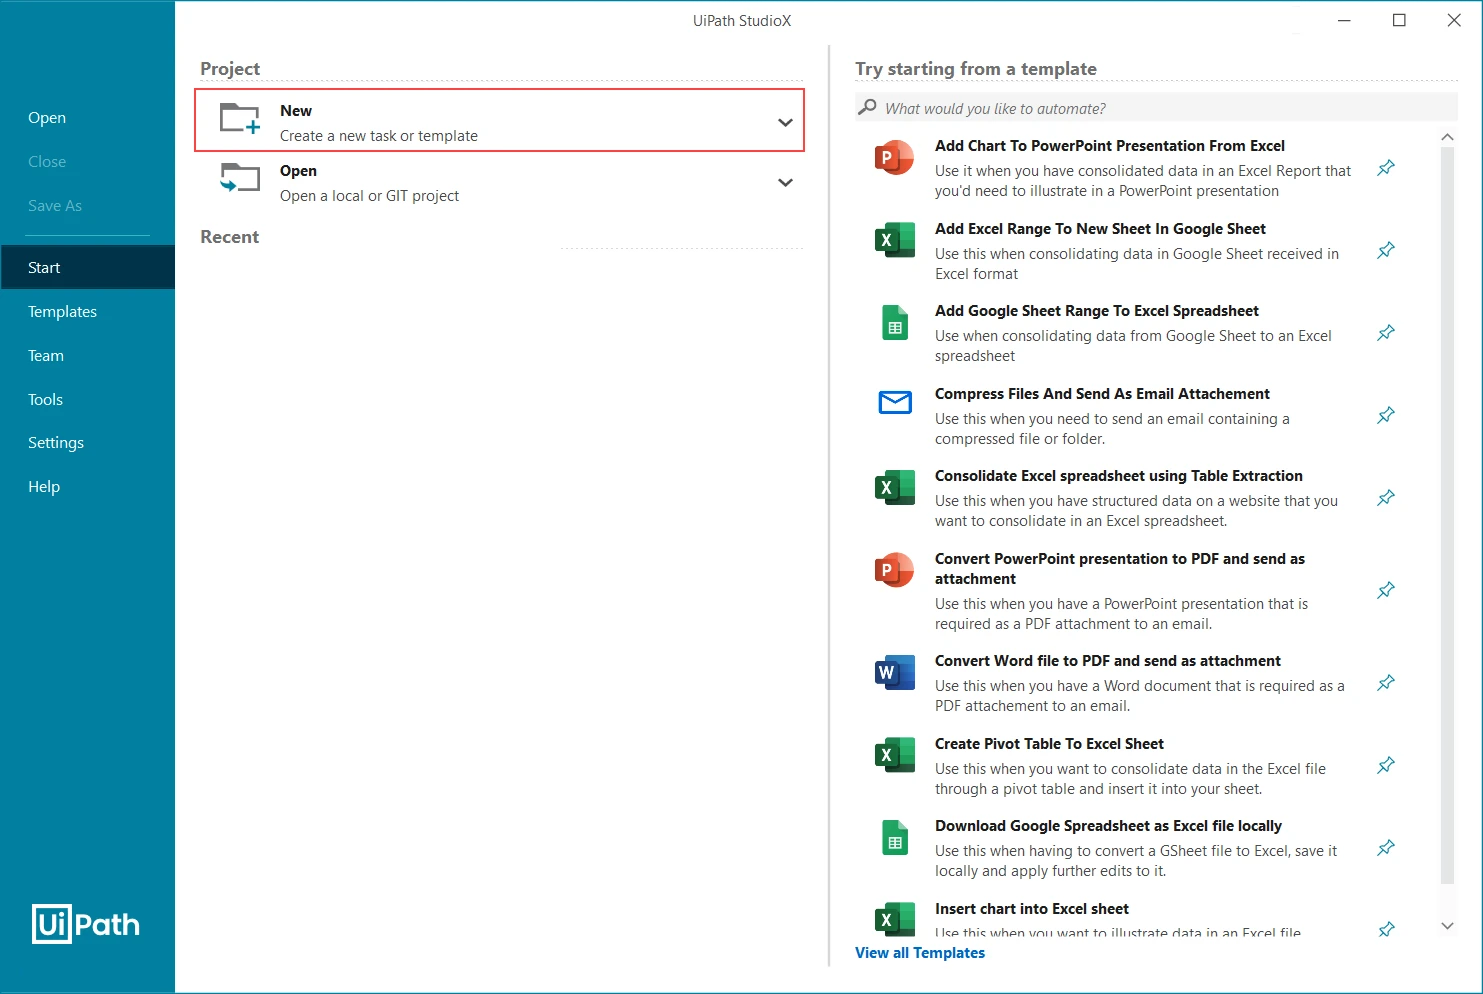The width and height of the screenshot is (1483, 994).
Task: Open Add Excel Range To New Sheet template
Action: click(1100, 229)
